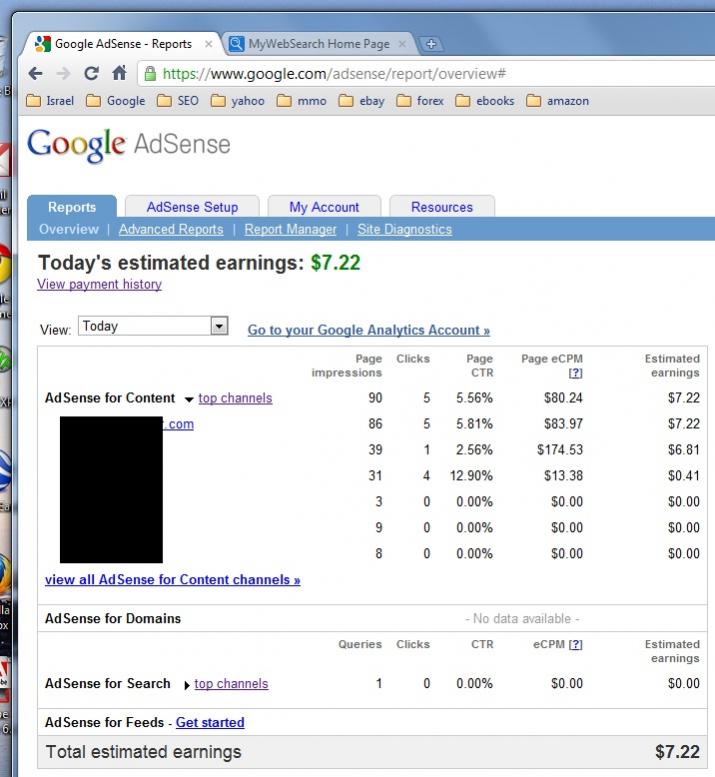Click Get started for AdSense for Feeds
This screenshot has height=777, width=715.
click(210, 723)
